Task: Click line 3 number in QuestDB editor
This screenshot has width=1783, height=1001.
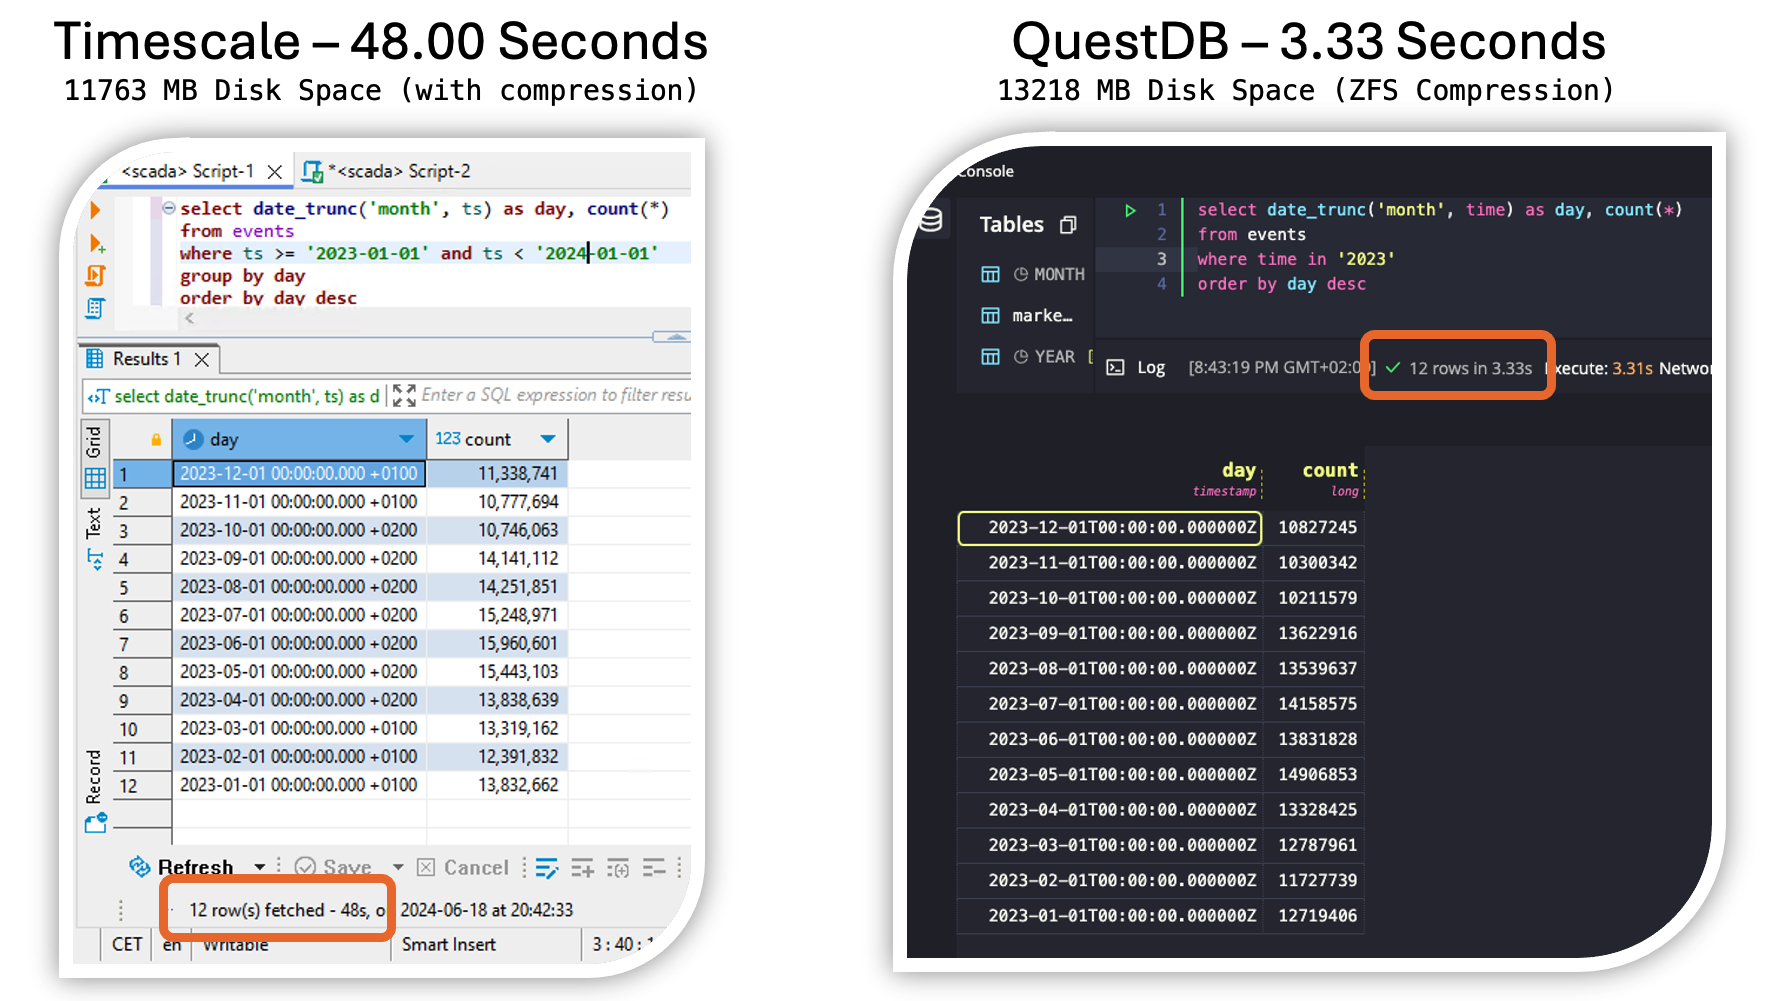Action: 1161,259
